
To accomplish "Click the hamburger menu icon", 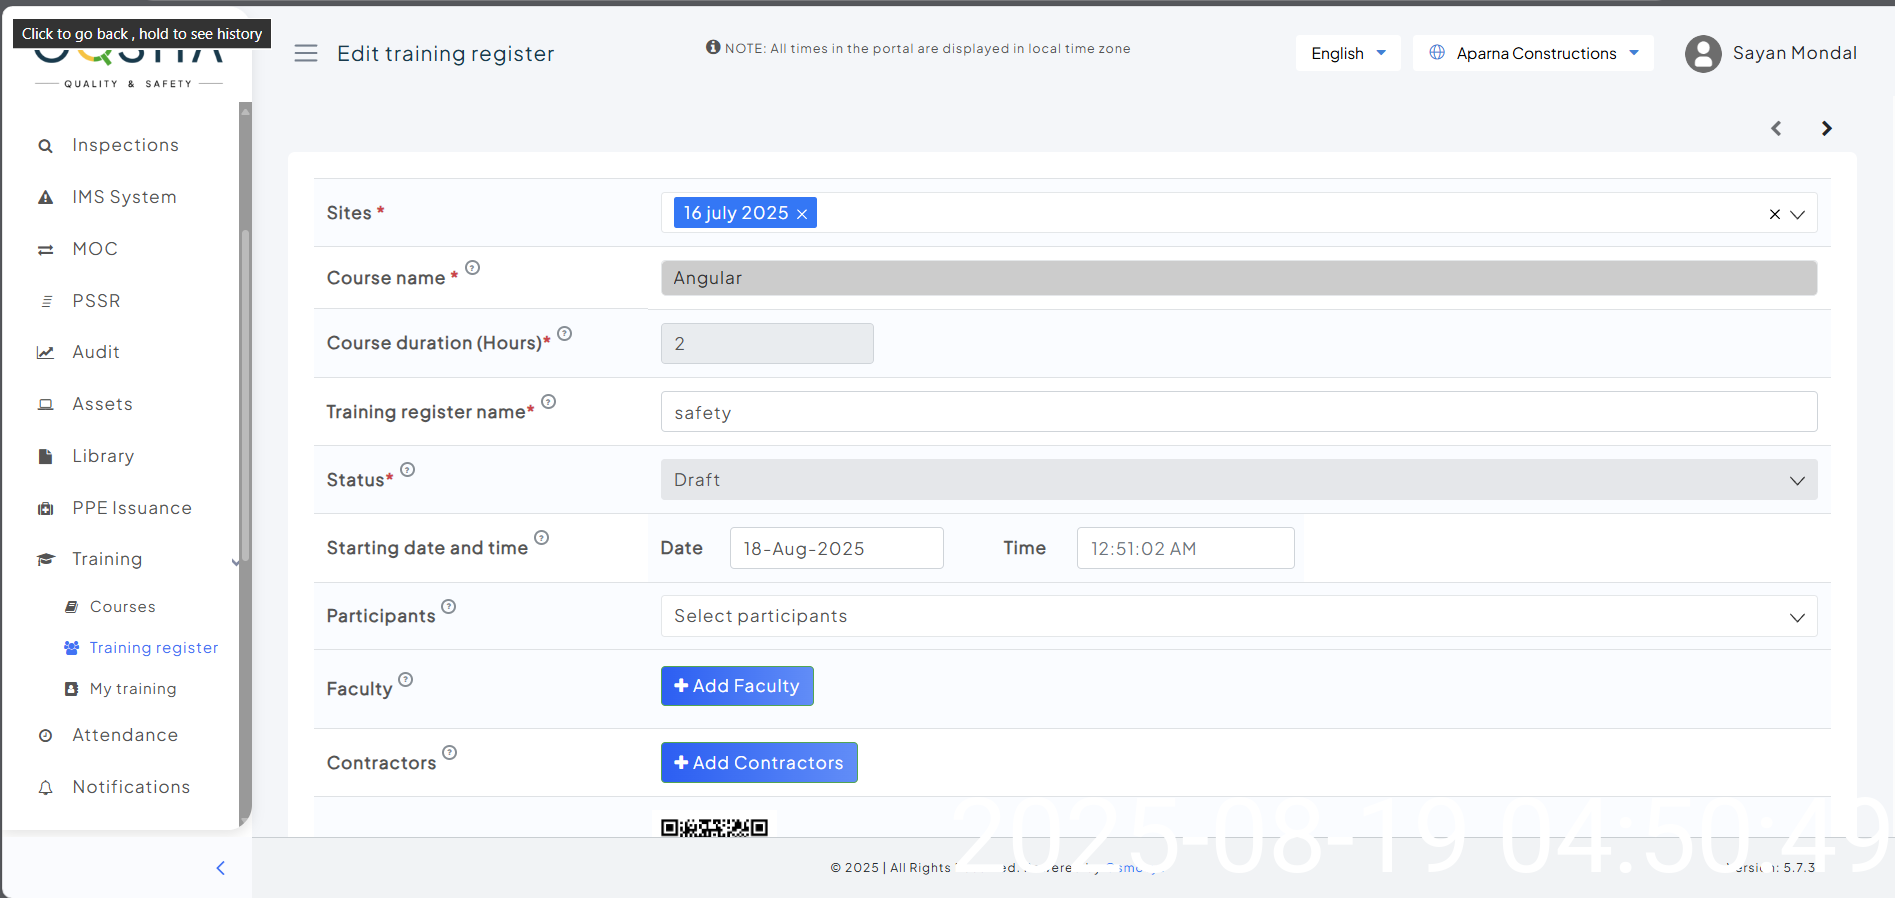I will 306,53.
